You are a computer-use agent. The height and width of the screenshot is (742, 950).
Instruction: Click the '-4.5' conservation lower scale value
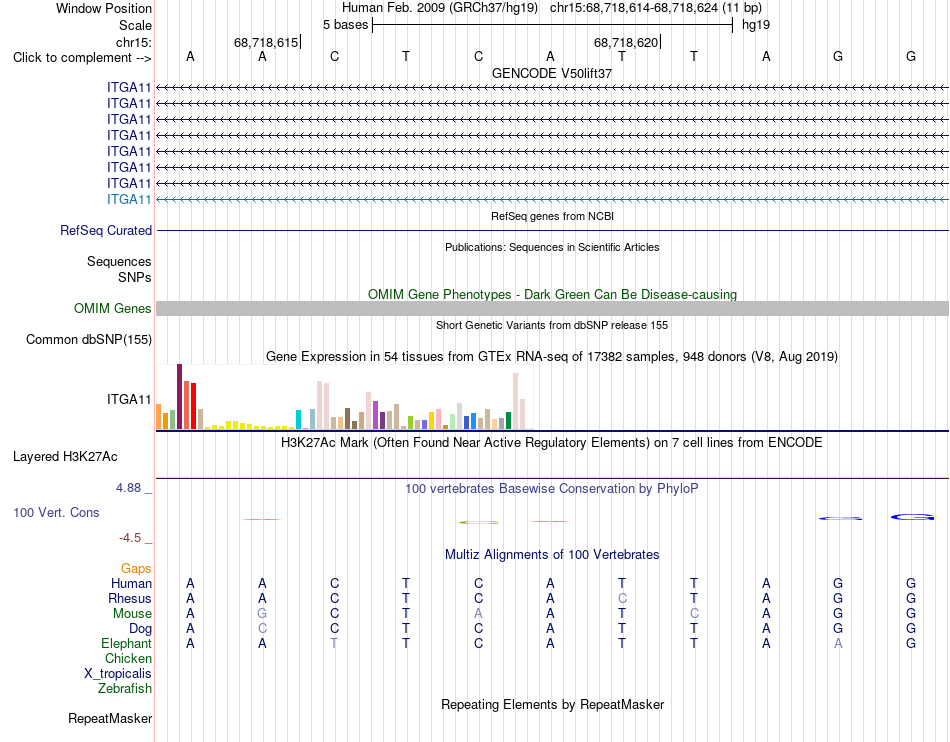click(x=130, y=538)
